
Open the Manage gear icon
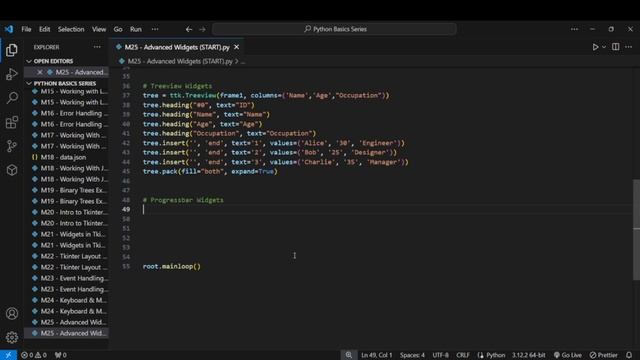(12, 337)
